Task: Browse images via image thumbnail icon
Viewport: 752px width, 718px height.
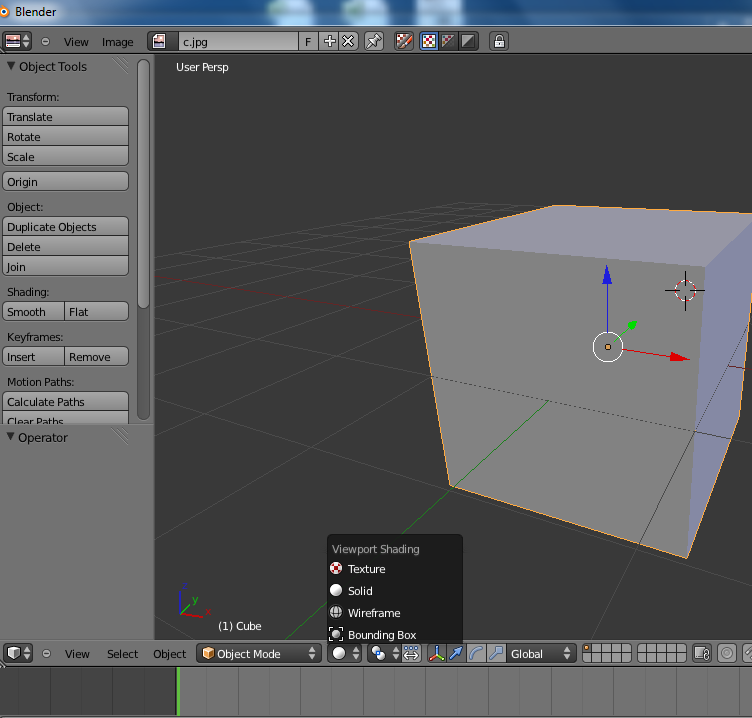Action: [x=160, y=41]
